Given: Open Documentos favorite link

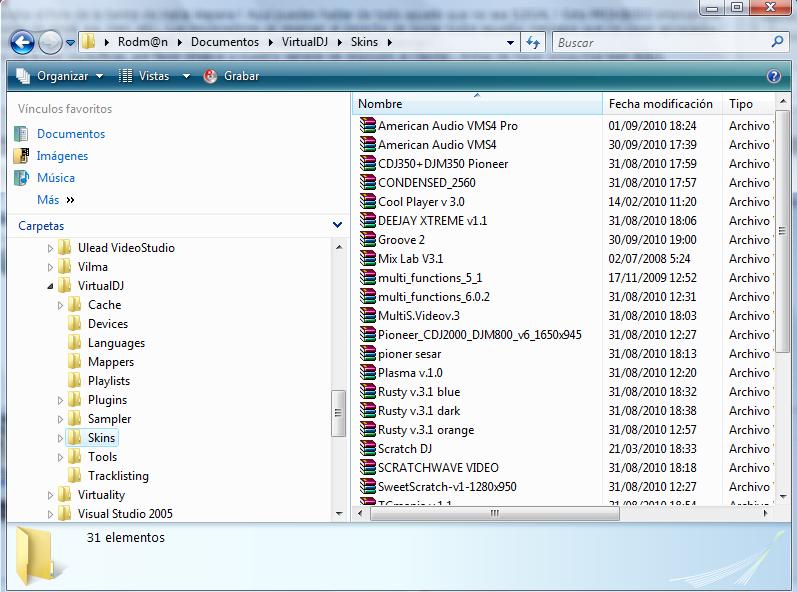Looking at the screenshot, I should point(71,134).
